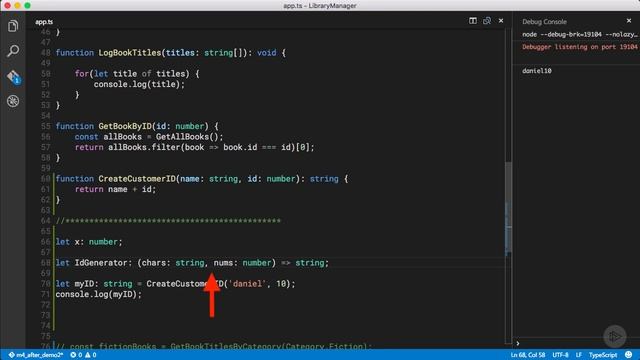Click the 'daniel' string literal on line 70

(247, 284)
